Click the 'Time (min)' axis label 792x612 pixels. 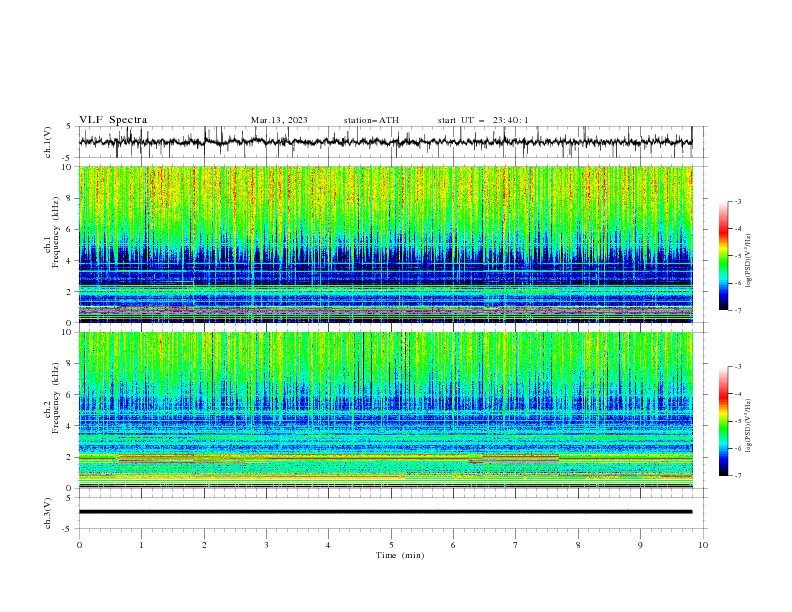tap(400, 555)
